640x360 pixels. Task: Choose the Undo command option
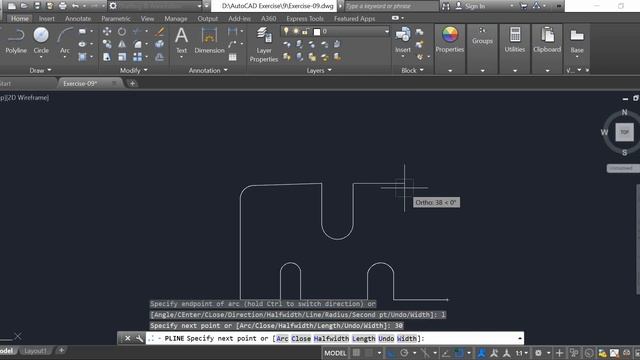pyautogui.click(x=386, y=338)
